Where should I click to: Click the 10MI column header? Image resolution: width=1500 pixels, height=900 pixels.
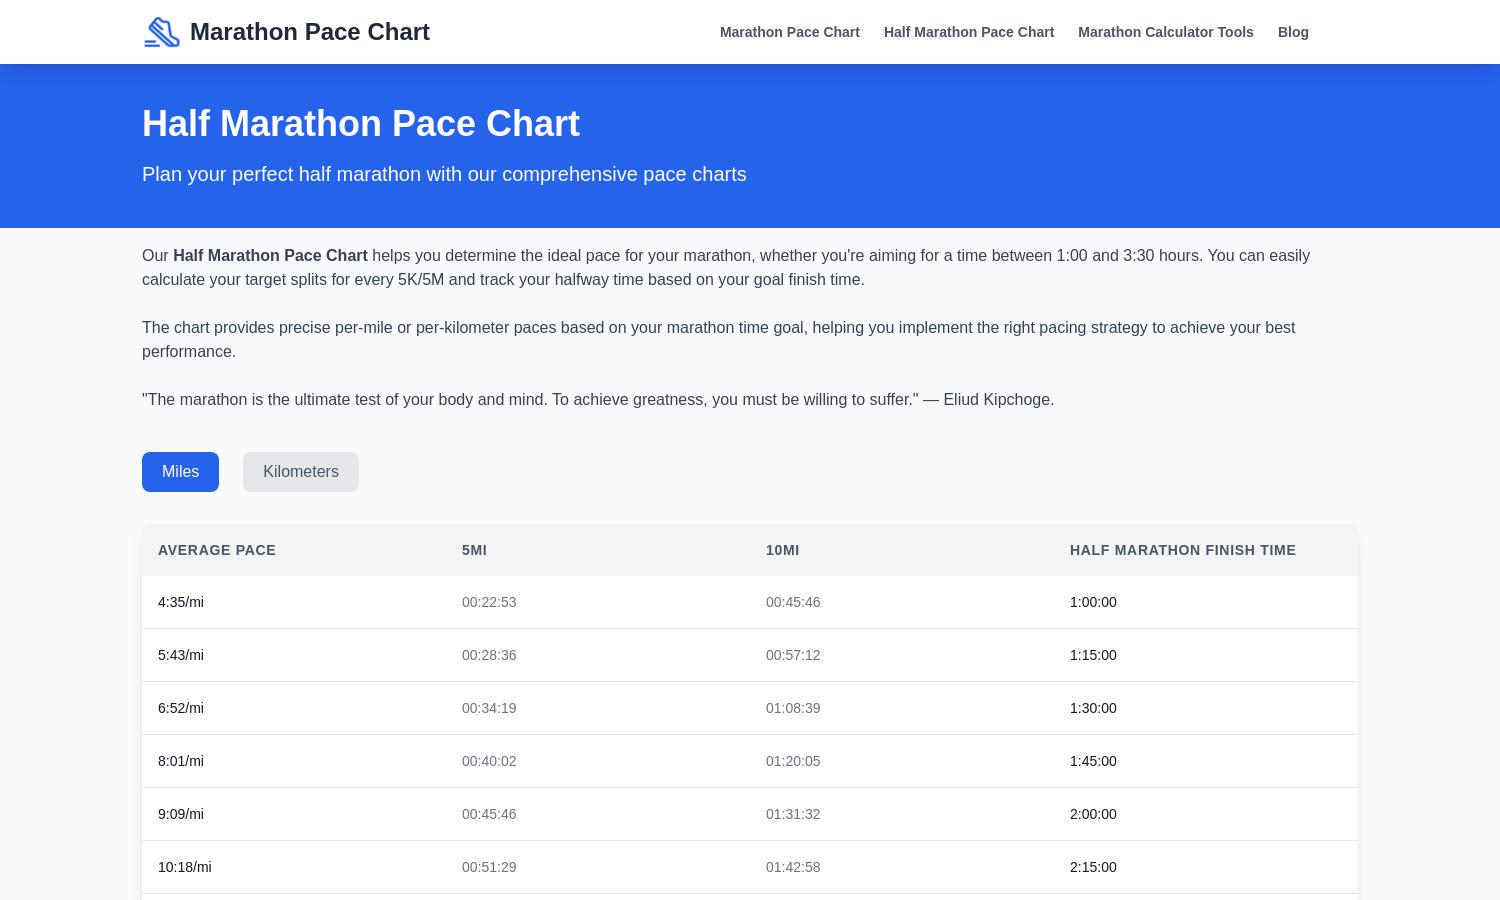coord(782,550)
